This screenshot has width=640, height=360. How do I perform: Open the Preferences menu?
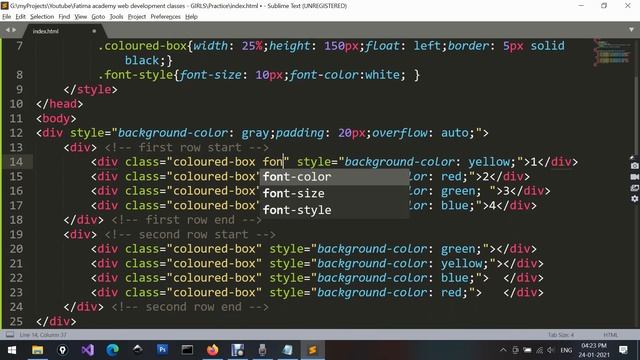click(165, 17)
